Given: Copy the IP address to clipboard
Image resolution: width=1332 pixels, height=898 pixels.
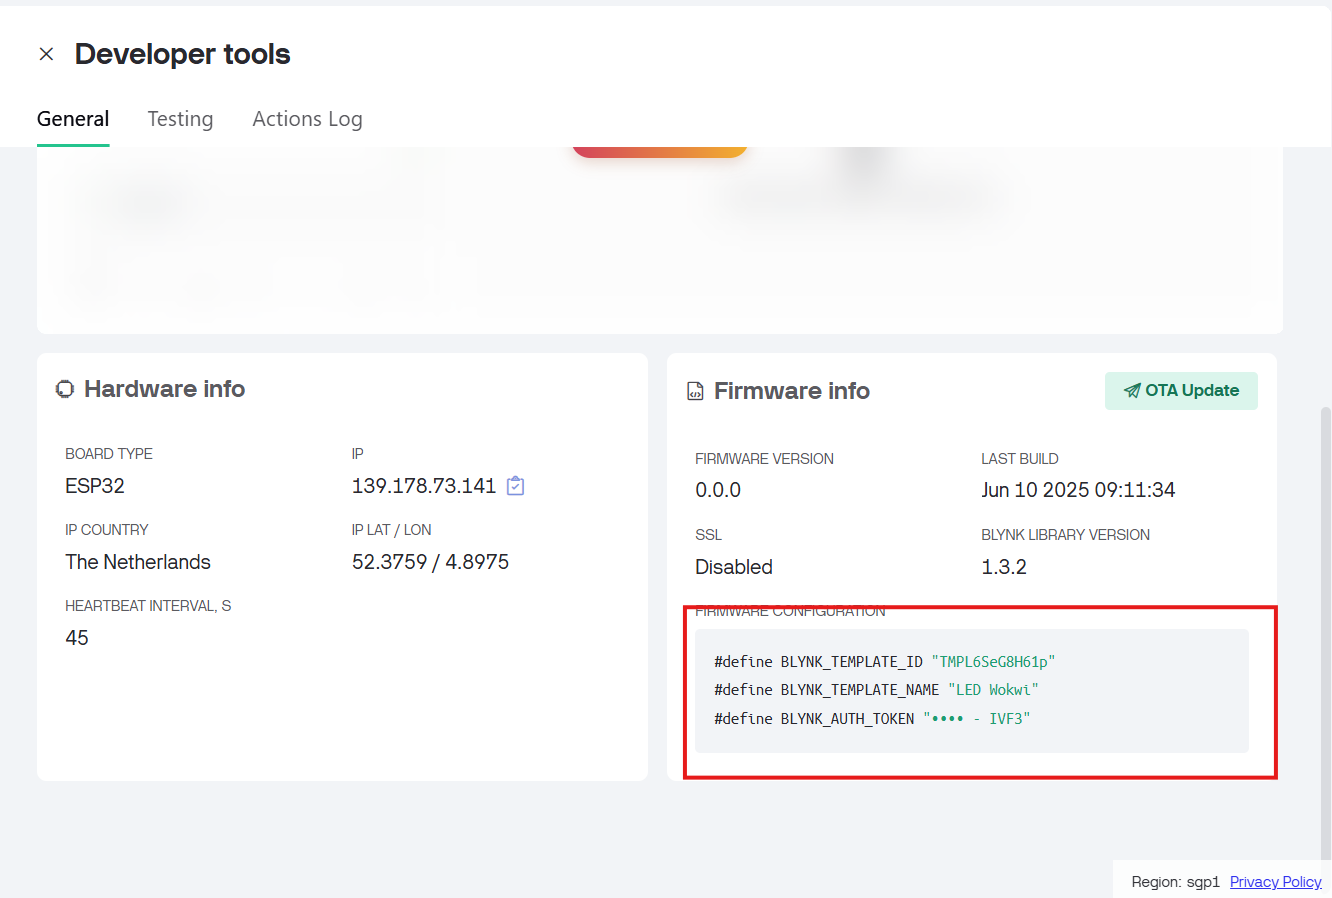Looking at the screenshot, I should (514, 486).
